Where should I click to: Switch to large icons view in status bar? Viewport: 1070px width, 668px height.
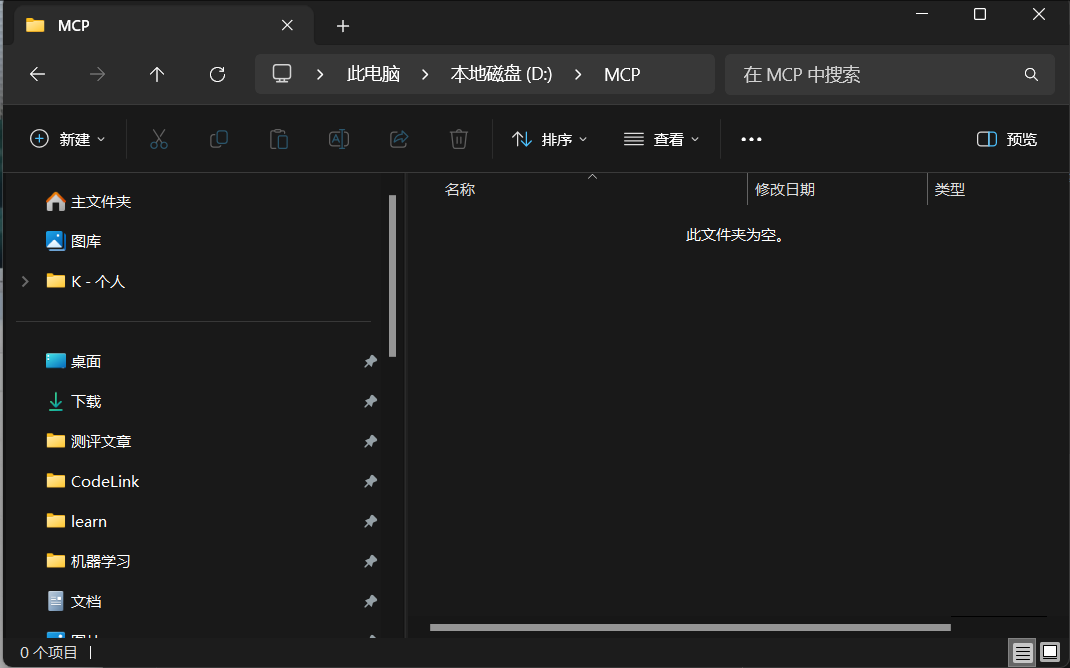pos(1051,652)
